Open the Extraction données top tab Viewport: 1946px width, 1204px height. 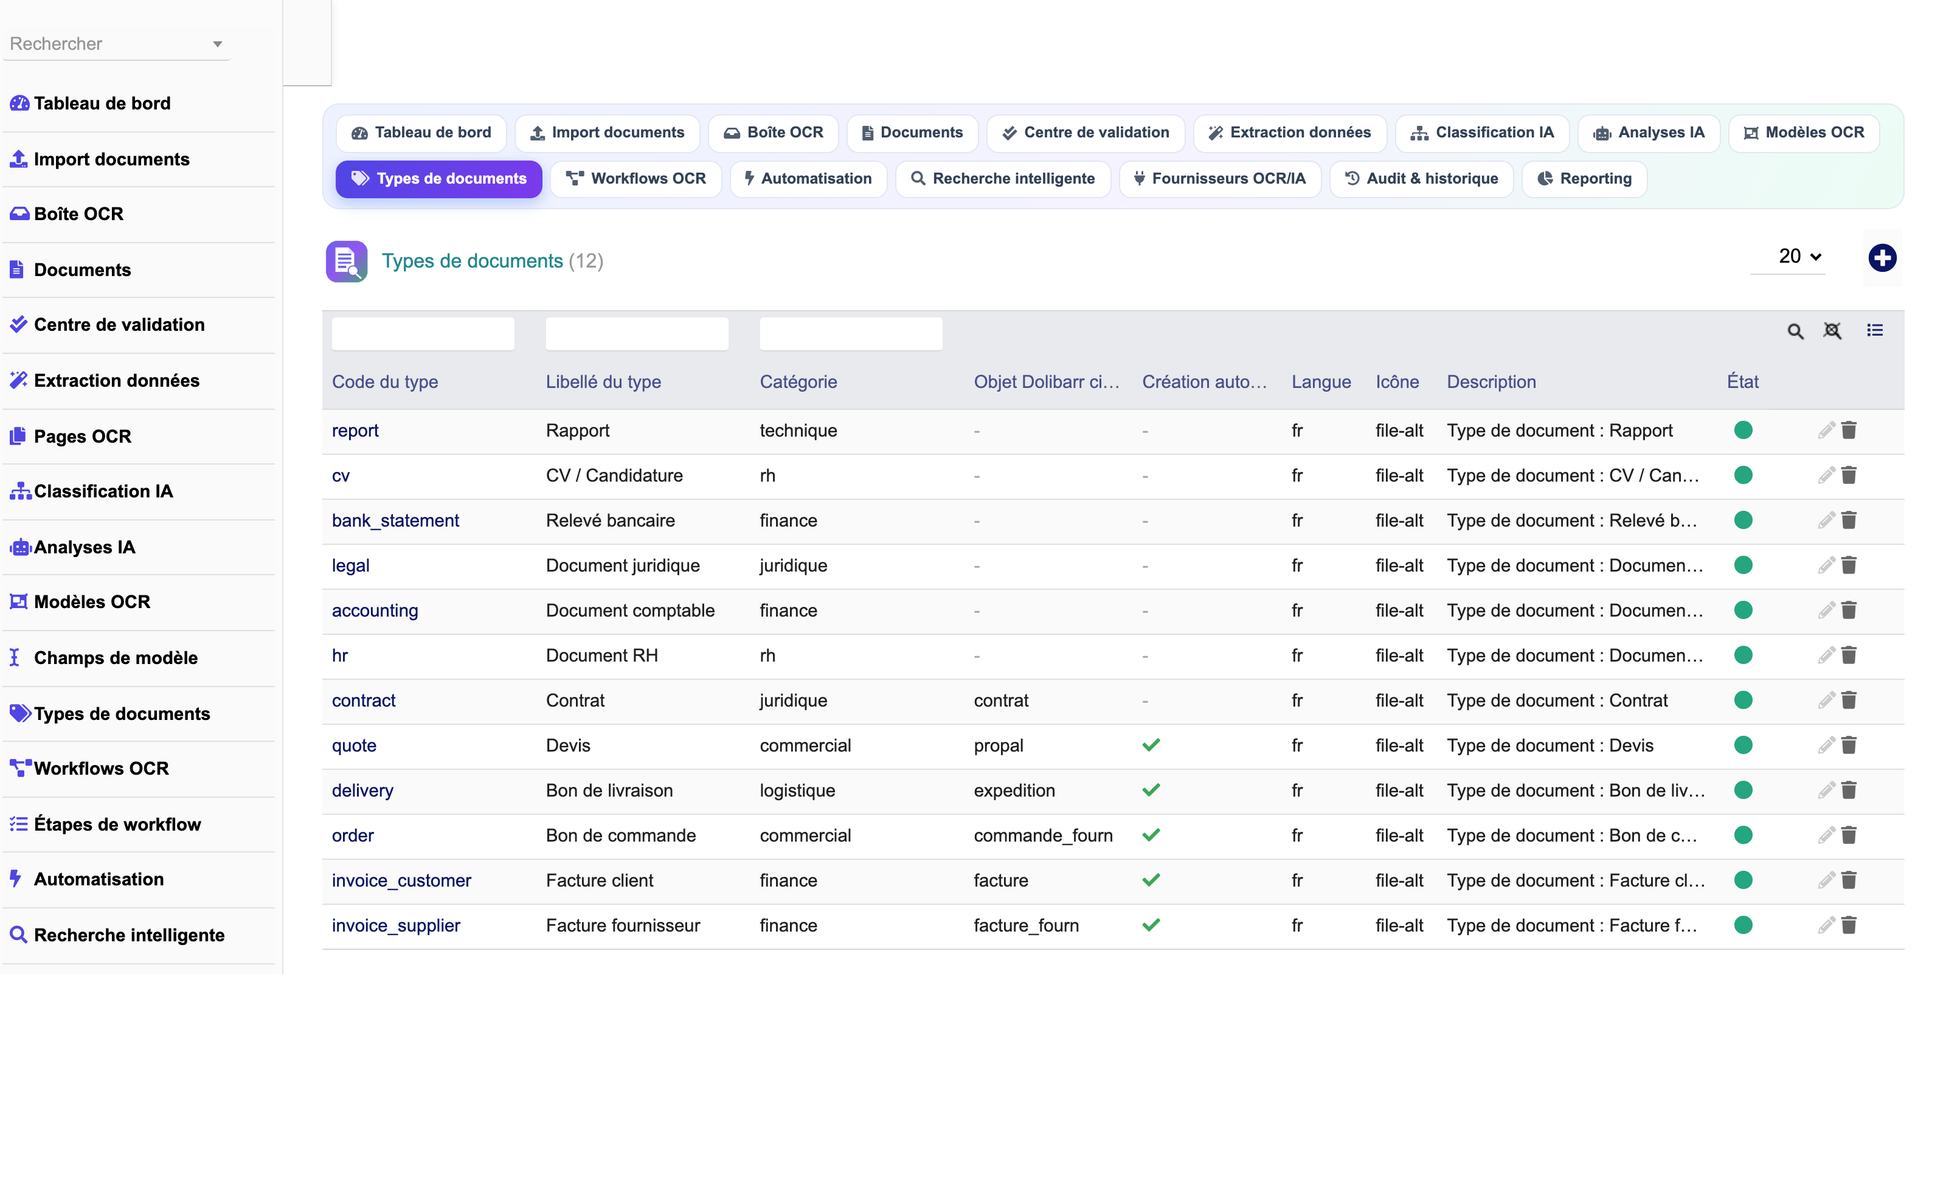click(x=1289, y=133)
